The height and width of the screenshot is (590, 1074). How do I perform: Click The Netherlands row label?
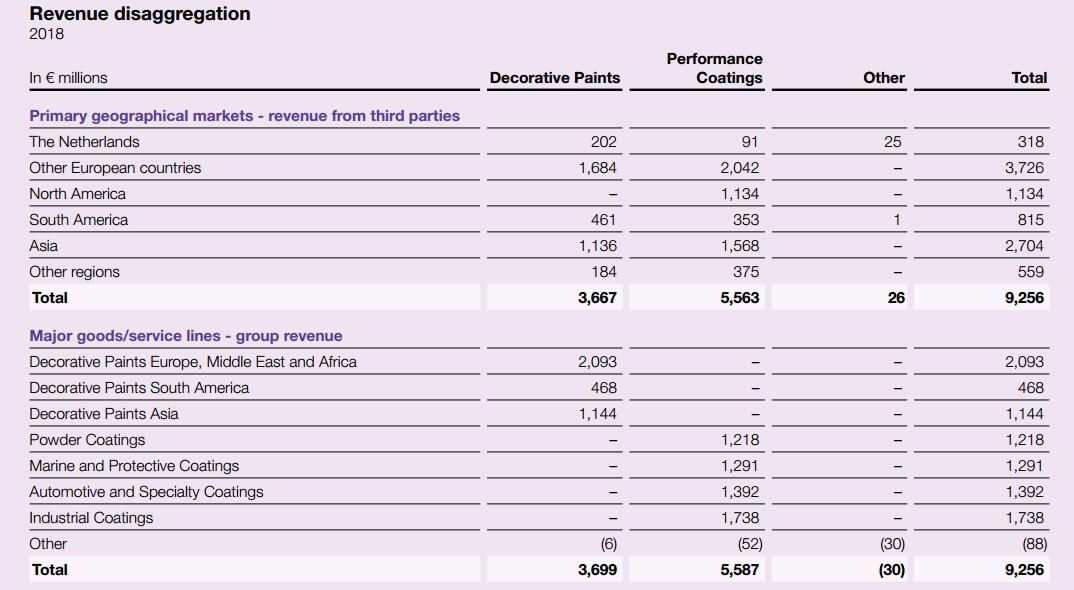(84, 142)
